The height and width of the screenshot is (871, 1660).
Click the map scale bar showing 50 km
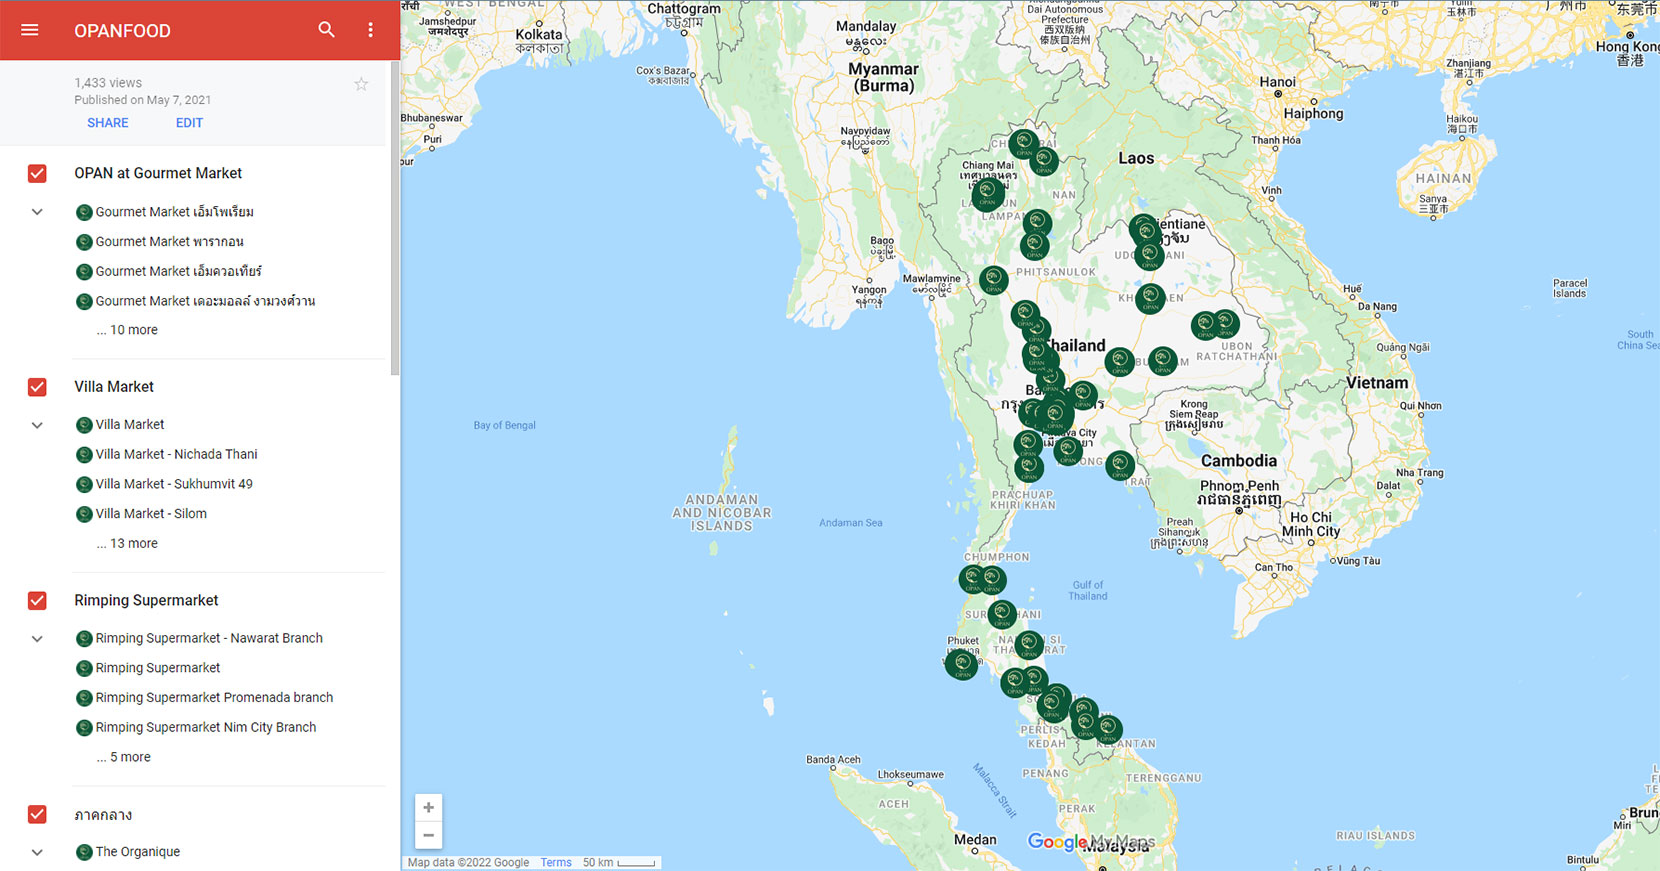pyautogui.click(x=619, y=863)
